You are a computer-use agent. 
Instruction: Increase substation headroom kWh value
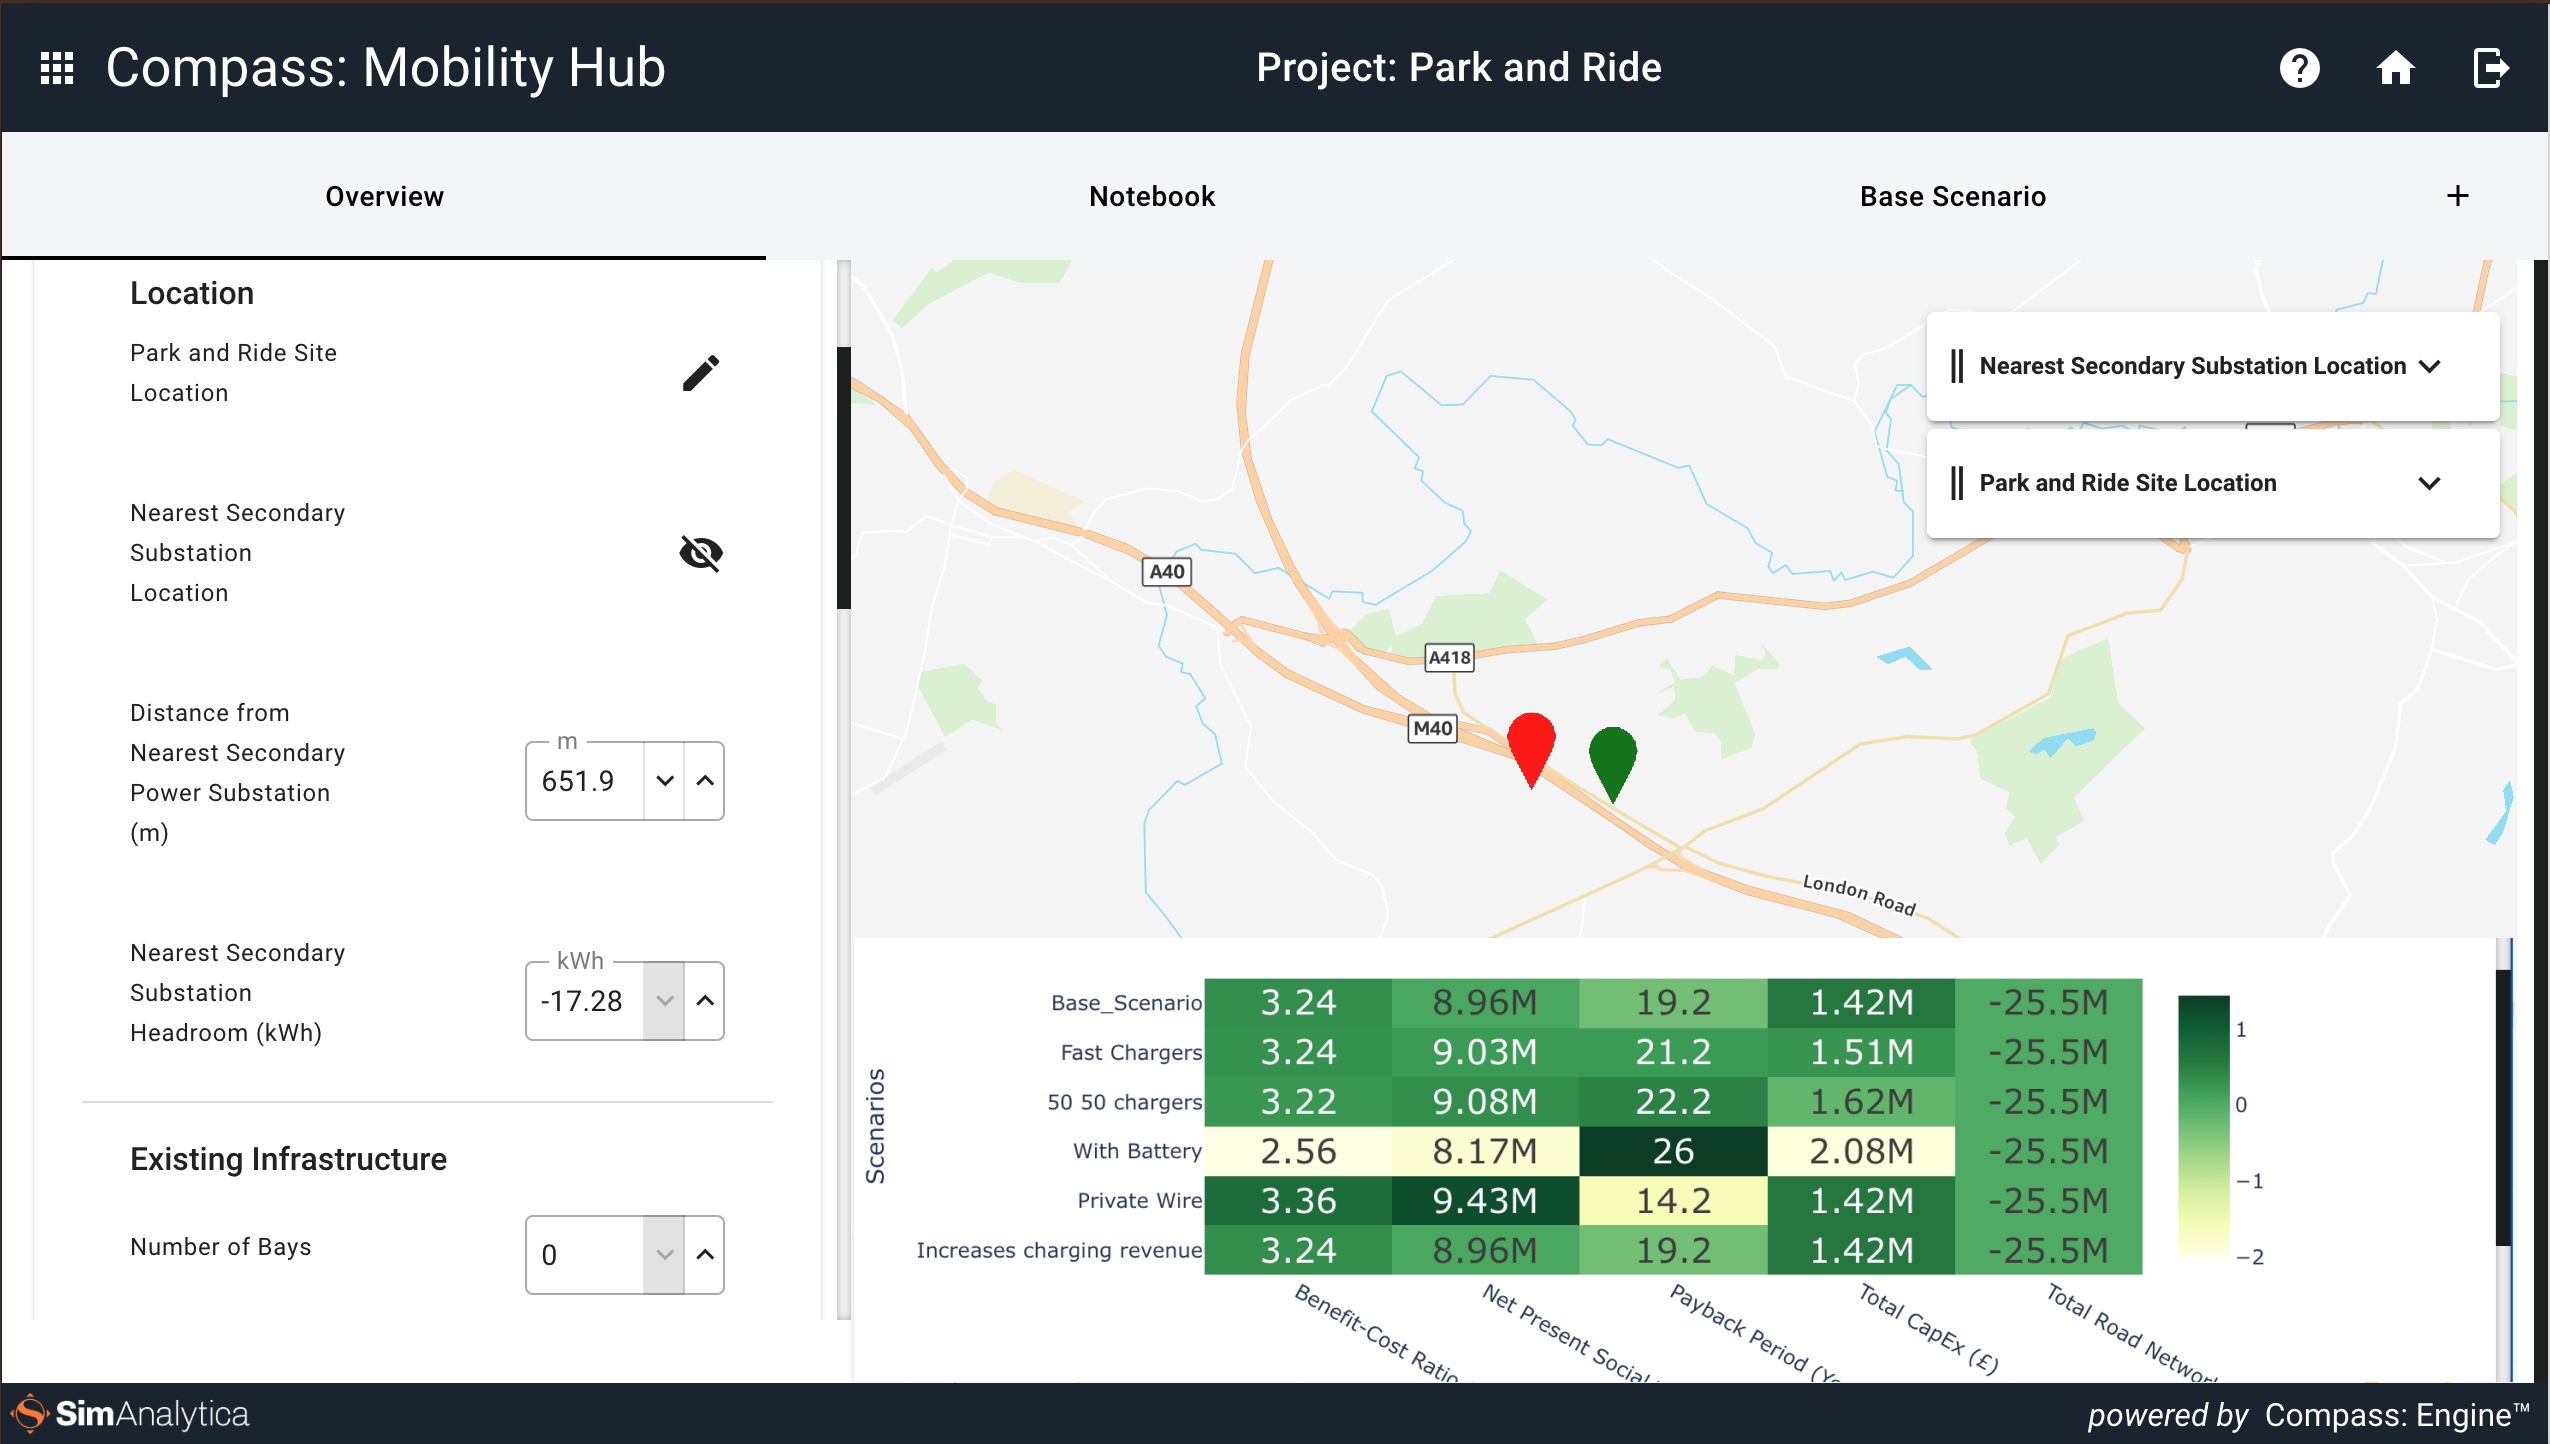705,1001
